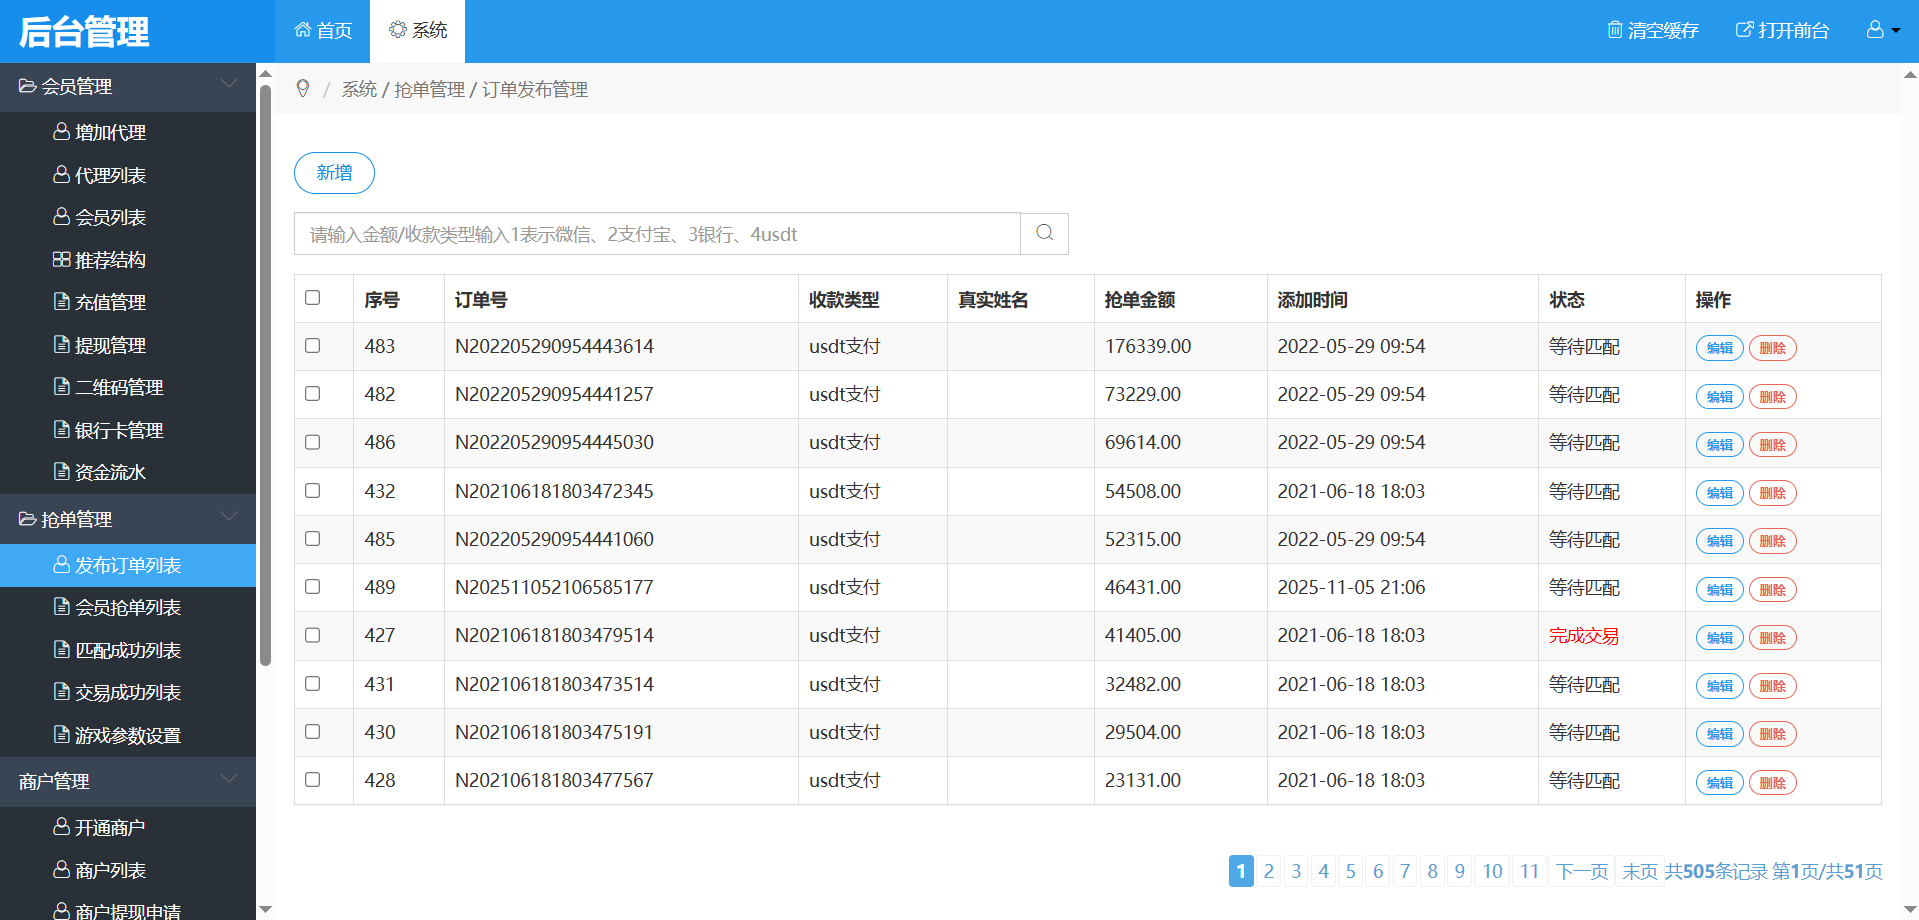Open 会员抢单列表 in the sidebar

click(127, 608)
